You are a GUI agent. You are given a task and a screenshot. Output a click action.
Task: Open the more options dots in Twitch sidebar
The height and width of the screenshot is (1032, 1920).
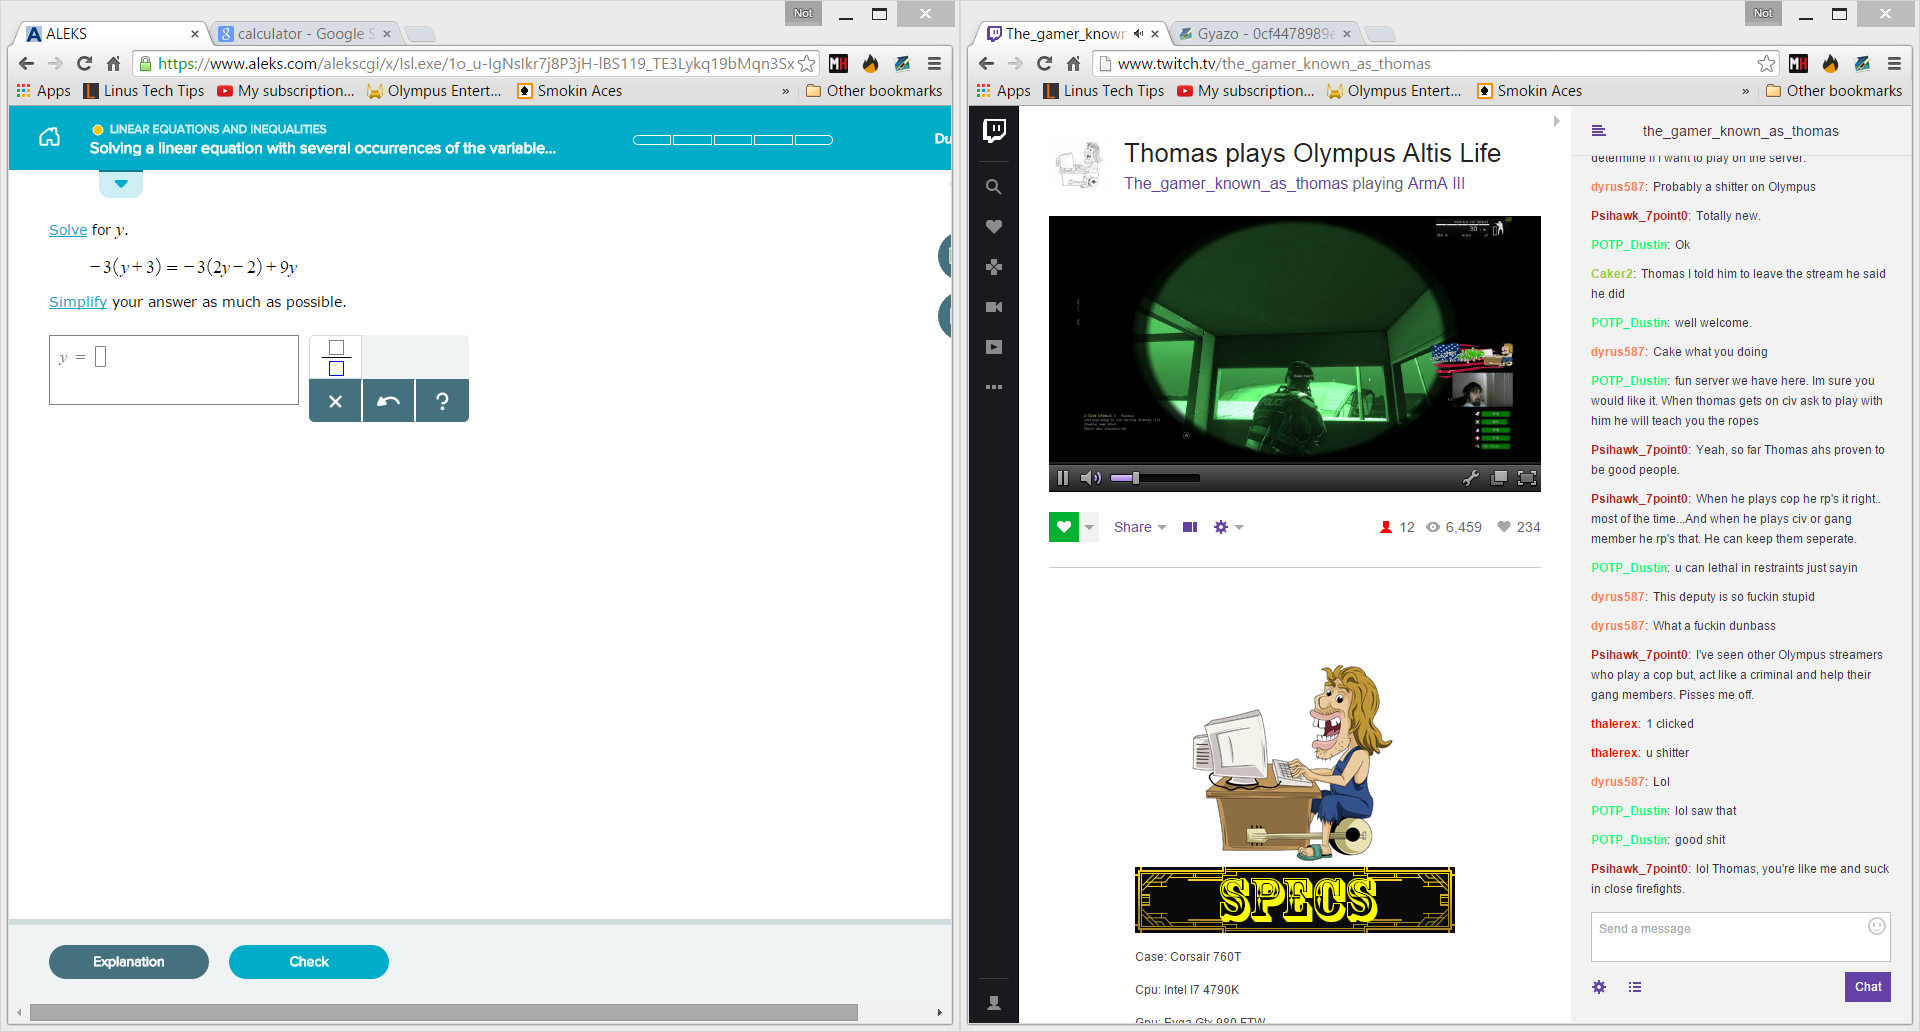click(x=994, y=387)
